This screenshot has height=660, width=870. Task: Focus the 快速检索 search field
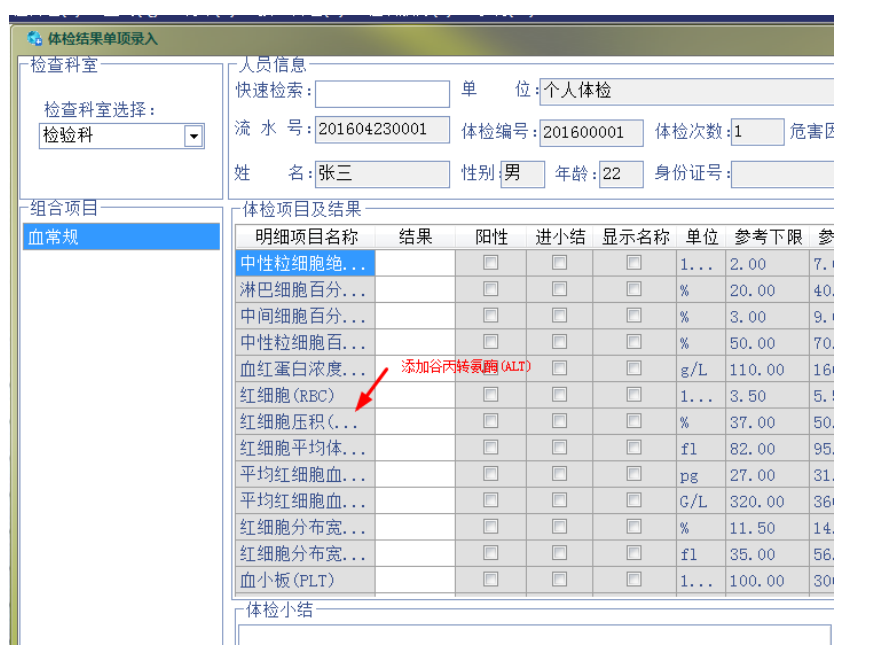click(x=382, y=93)
